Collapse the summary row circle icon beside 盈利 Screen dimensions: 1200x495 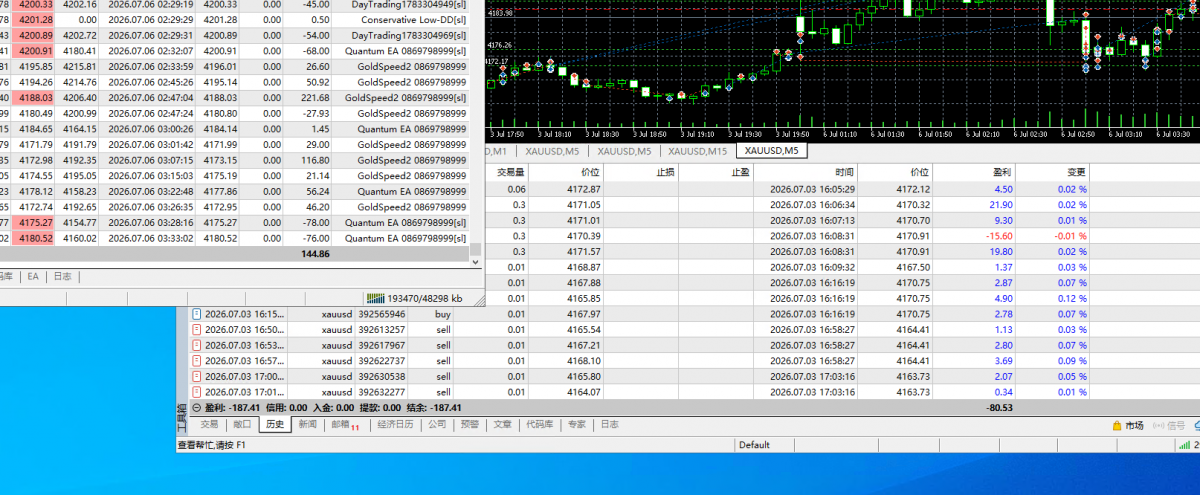196,407
